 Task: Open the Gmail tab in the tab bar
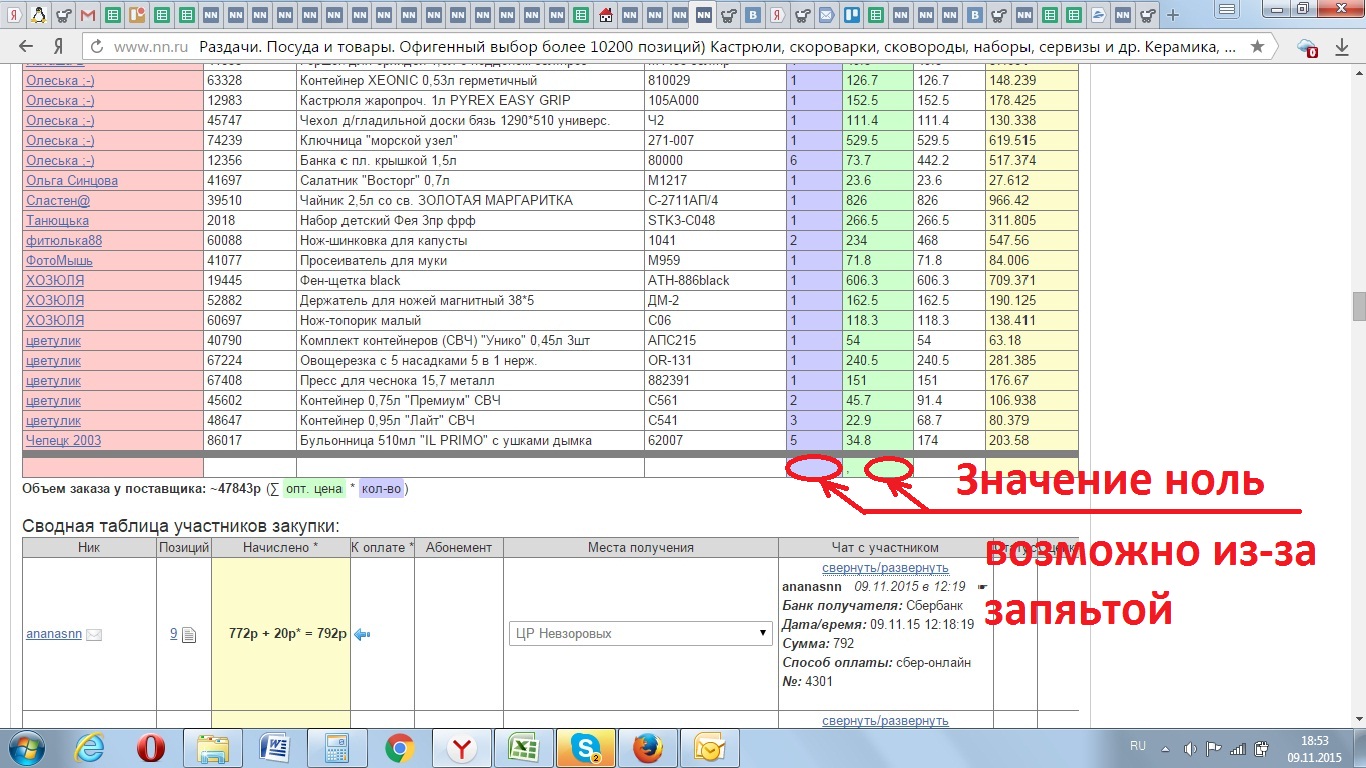87,15
